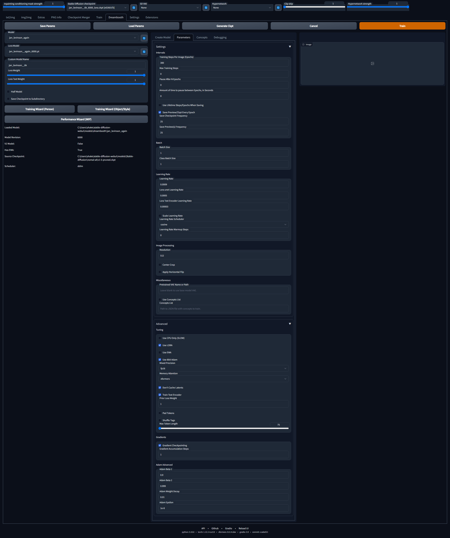Click the image placeholder icon in output panel
The width and height of the screenshot is (450, 538).
(x=372, y=63)
